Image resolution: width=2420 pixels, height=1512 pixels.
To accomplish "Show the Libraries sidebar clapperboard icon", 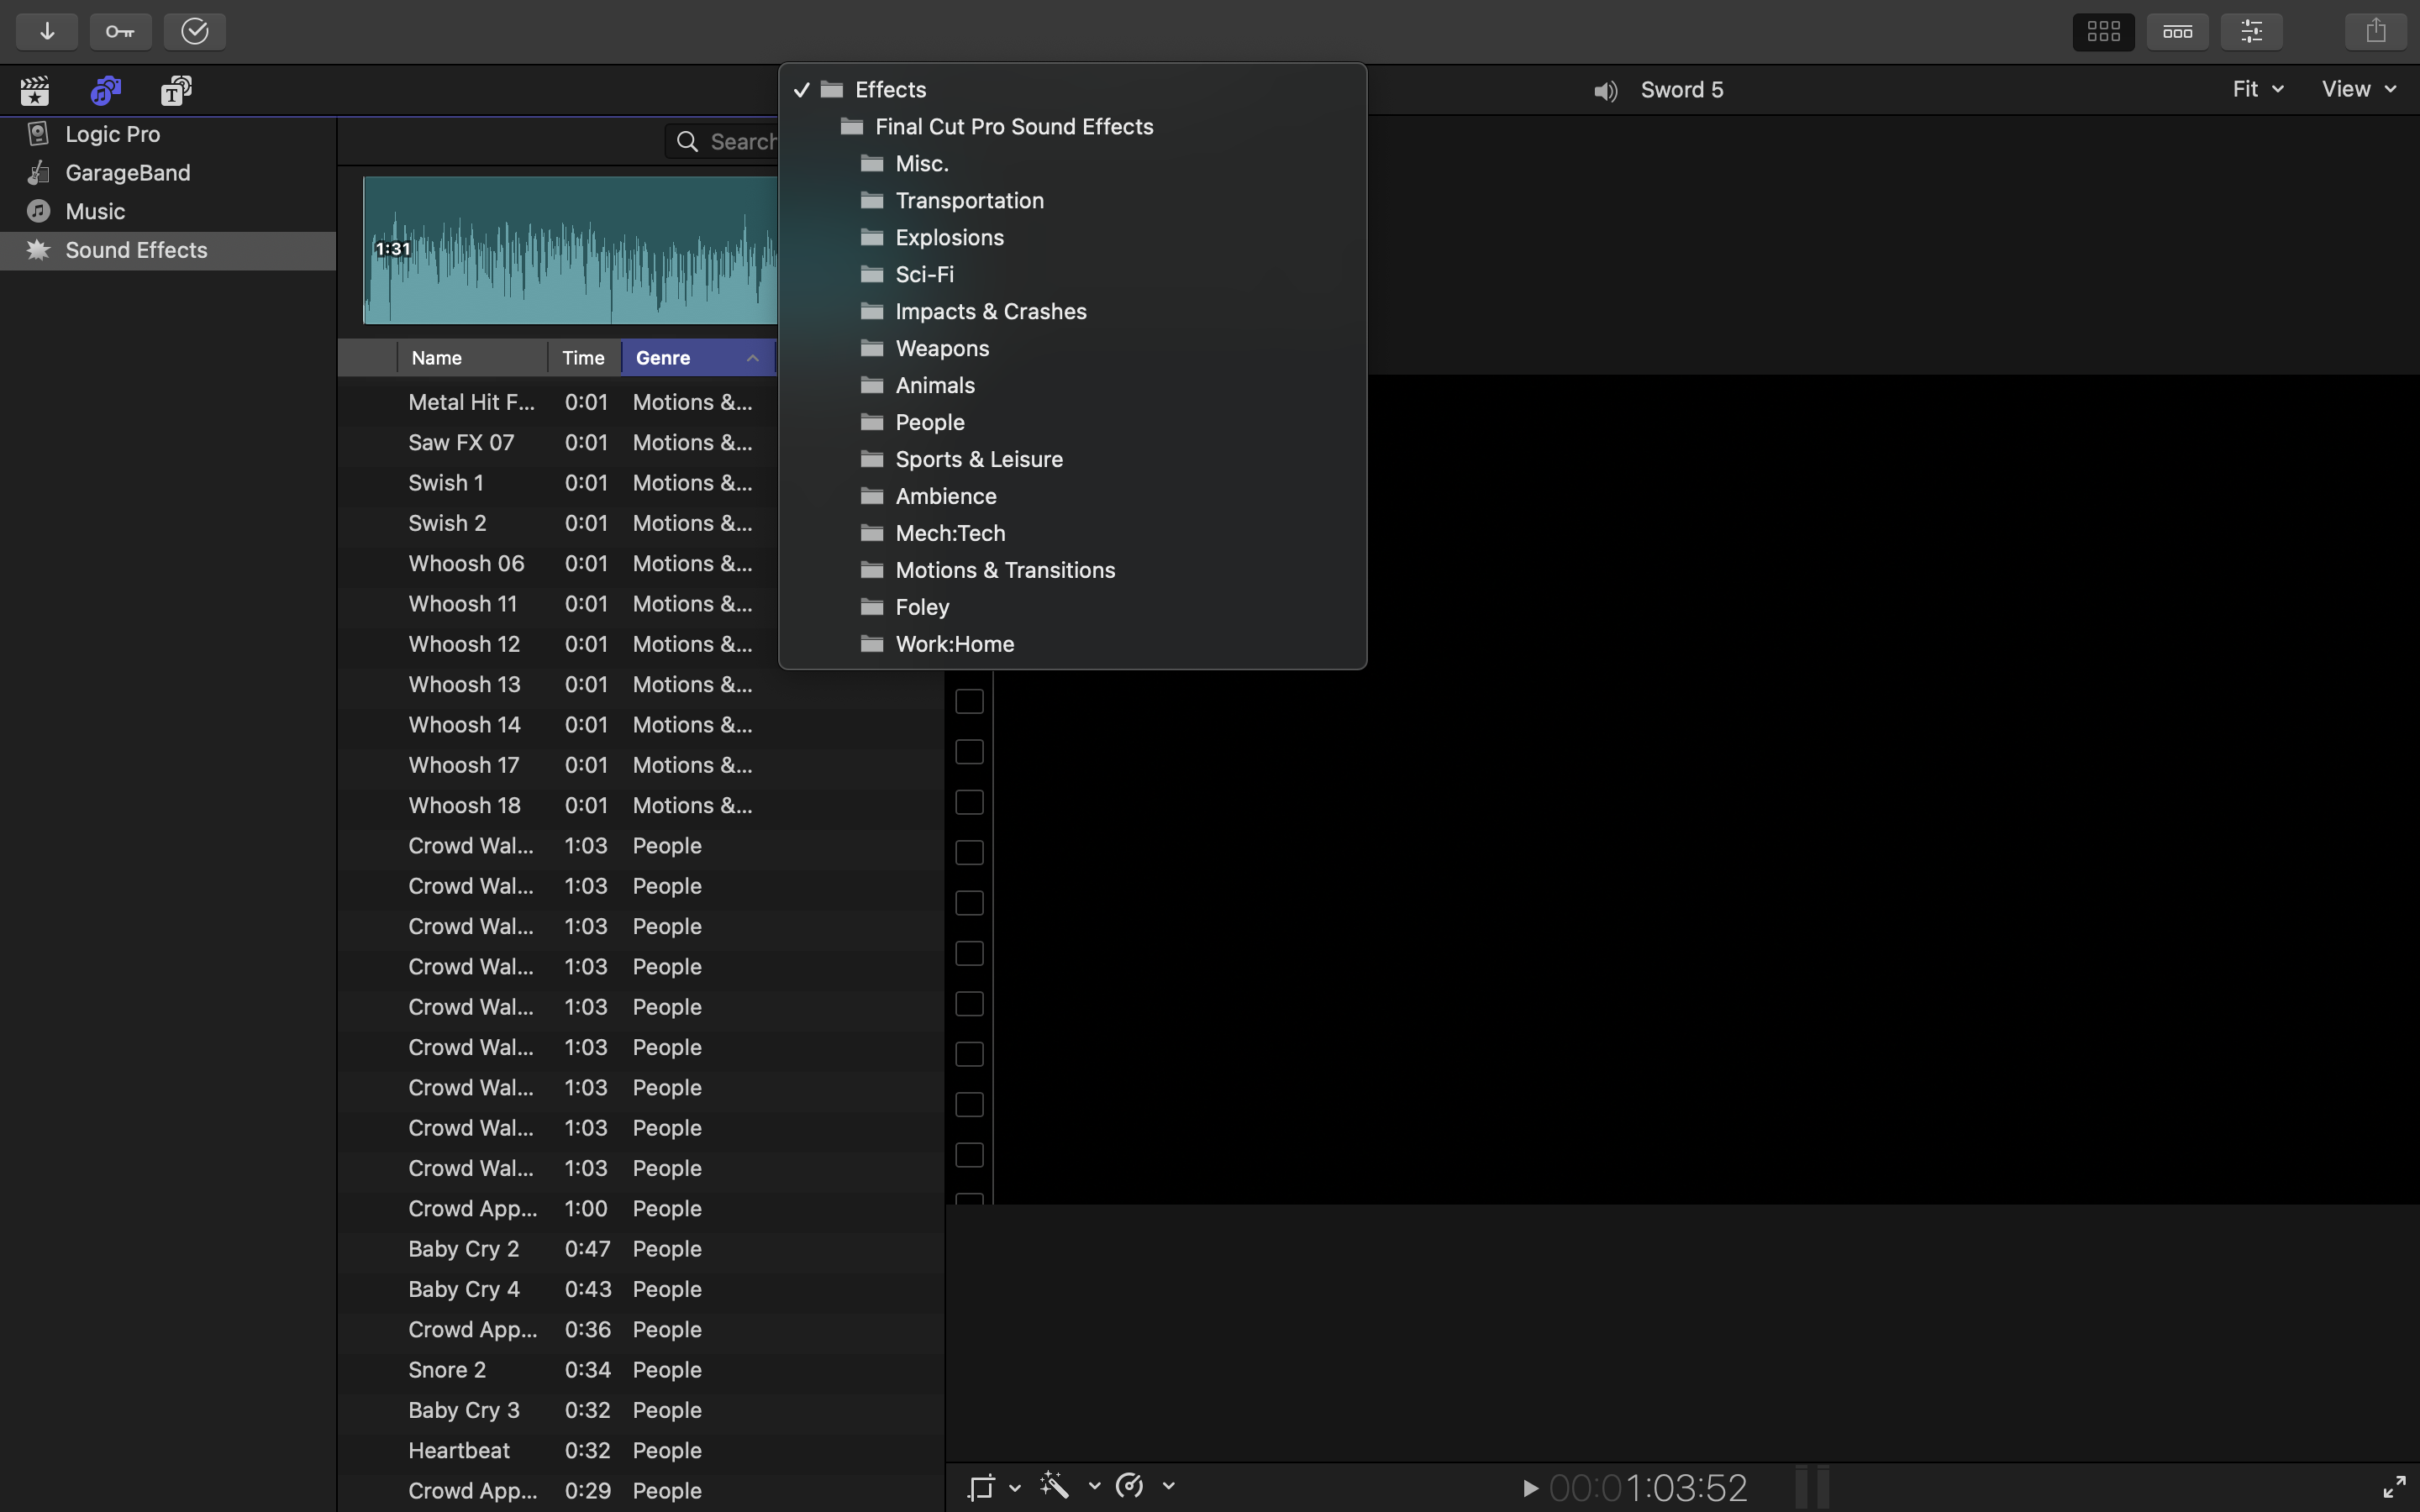I will [35, 91].
